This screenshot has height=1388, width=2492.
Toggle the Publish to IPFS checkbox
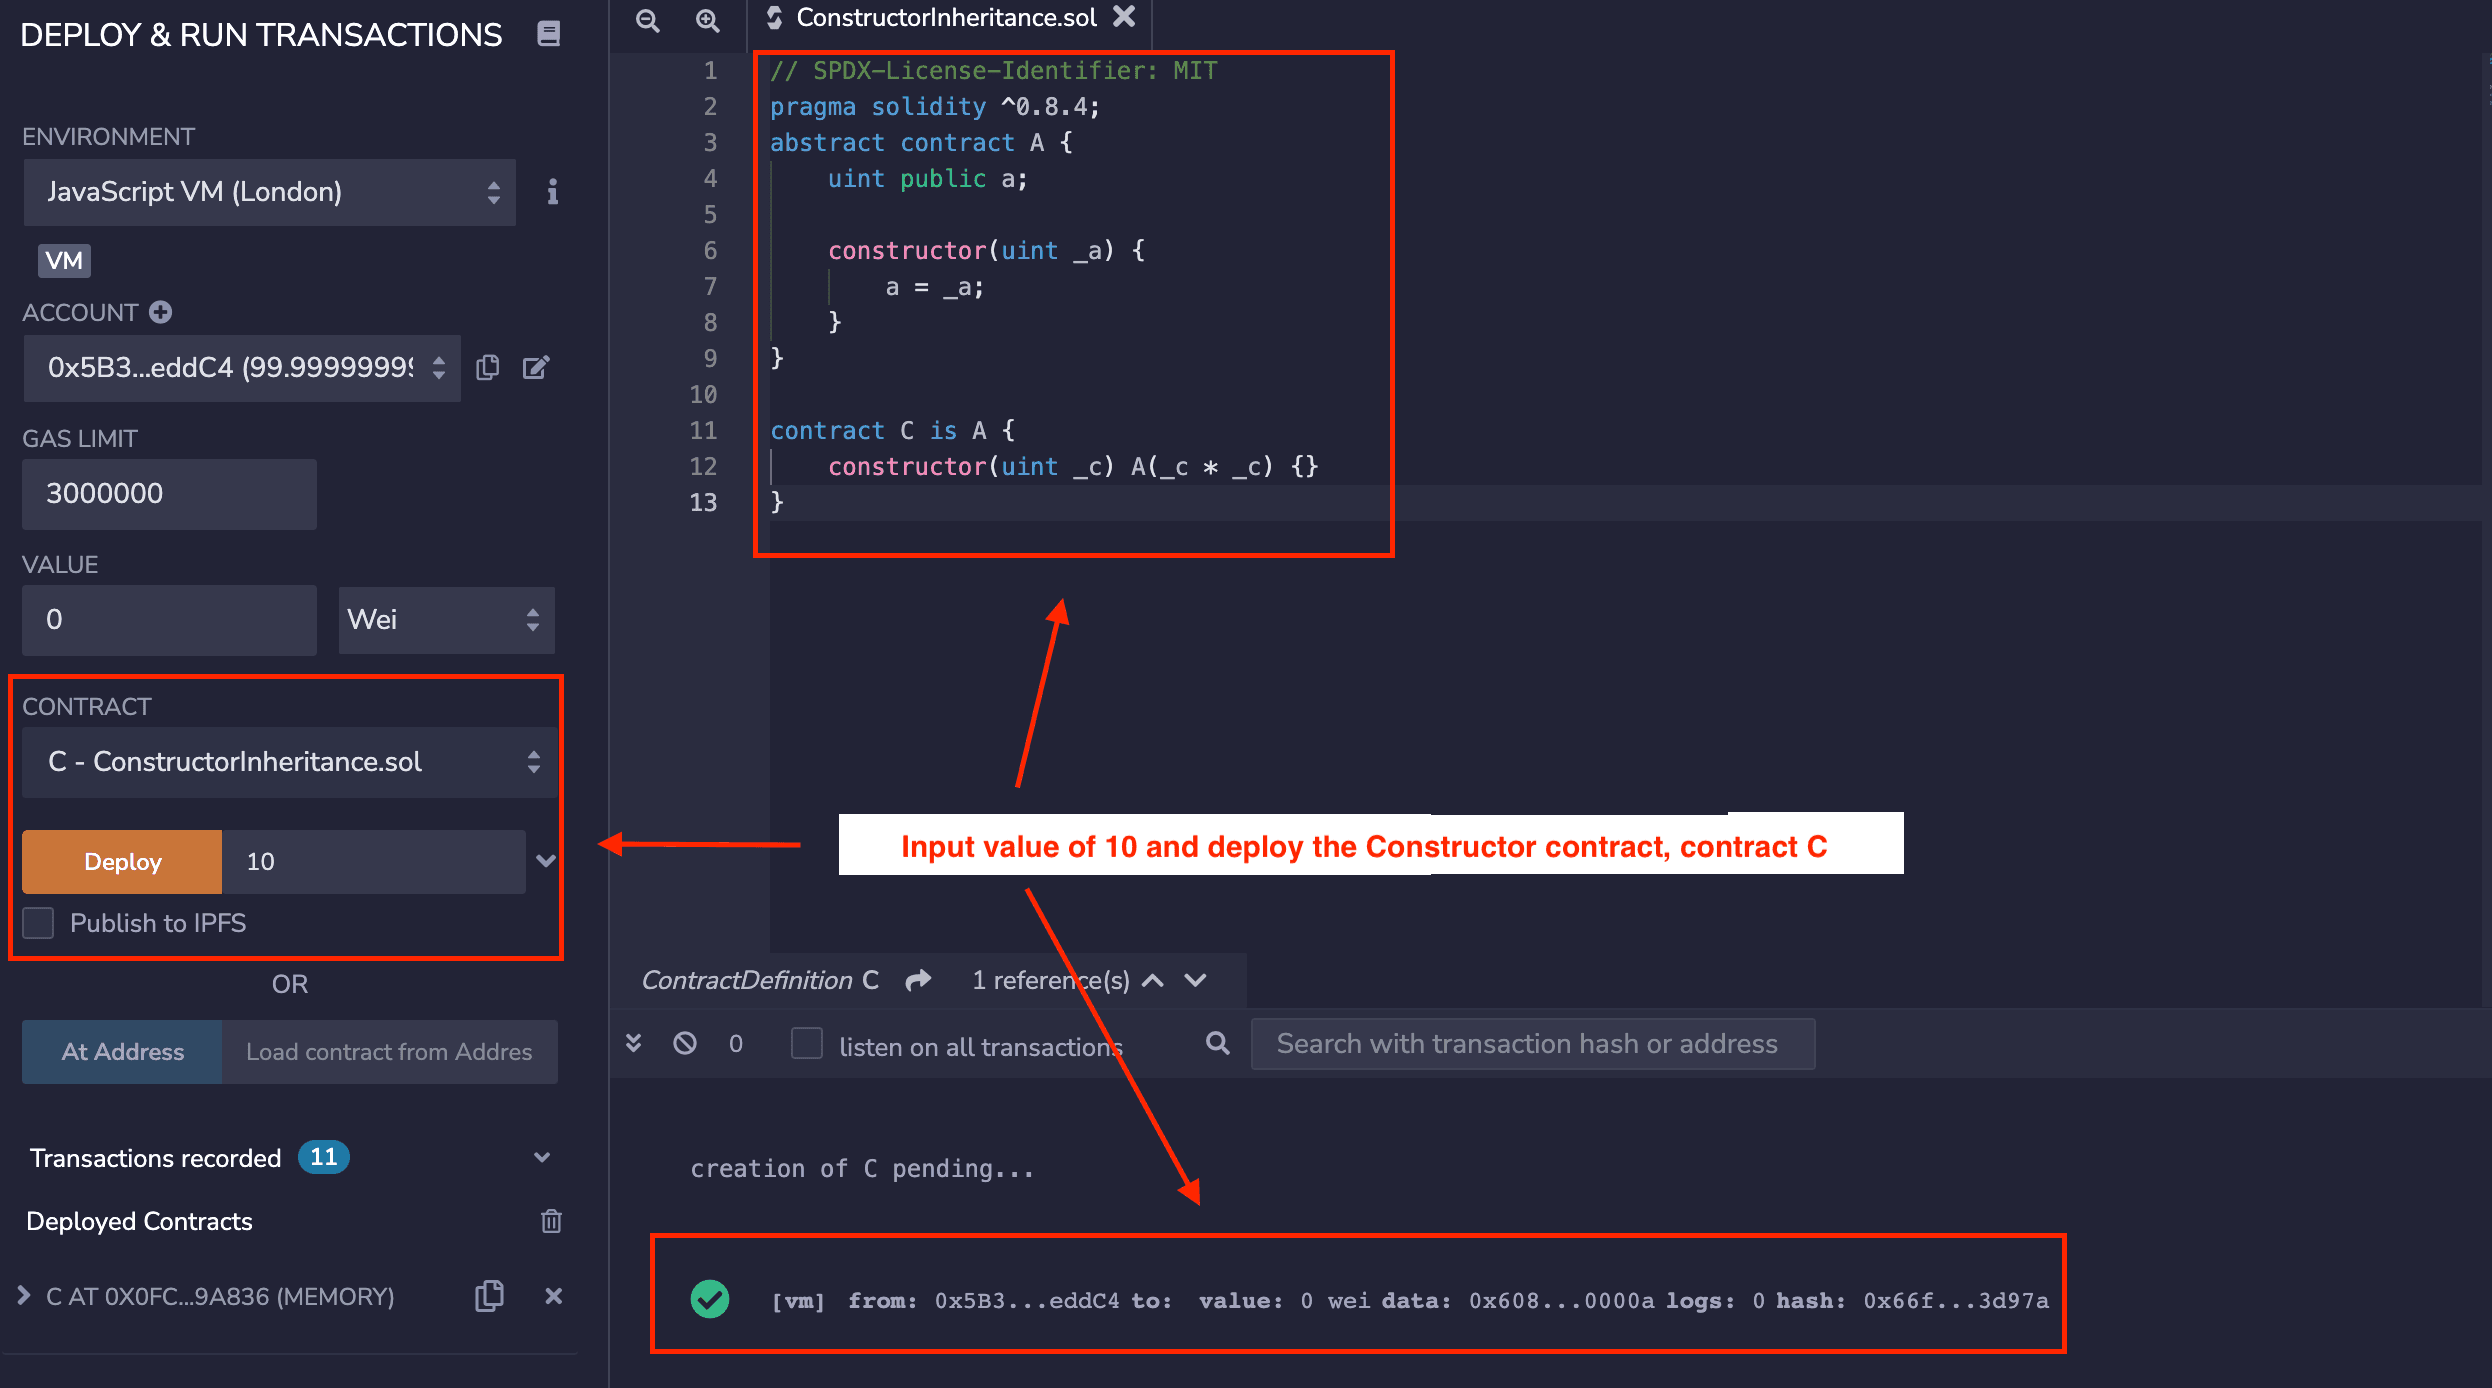tap(39, 923)
